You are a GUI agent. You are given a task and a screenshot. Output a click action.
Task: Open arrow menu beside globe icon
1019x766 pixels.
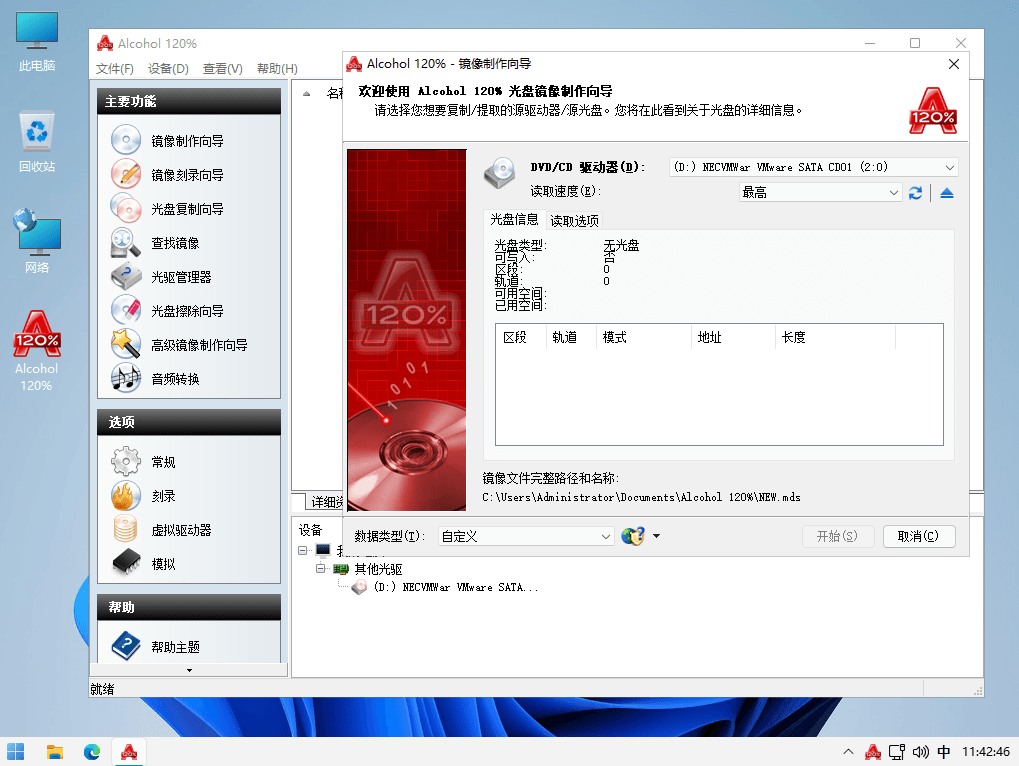(656, 536)
